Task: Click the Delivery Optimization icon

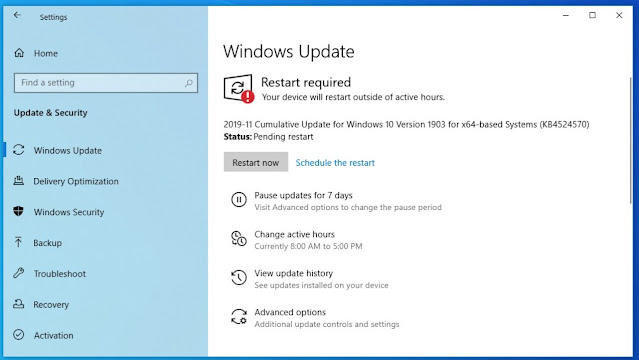Action: point(19,181)
